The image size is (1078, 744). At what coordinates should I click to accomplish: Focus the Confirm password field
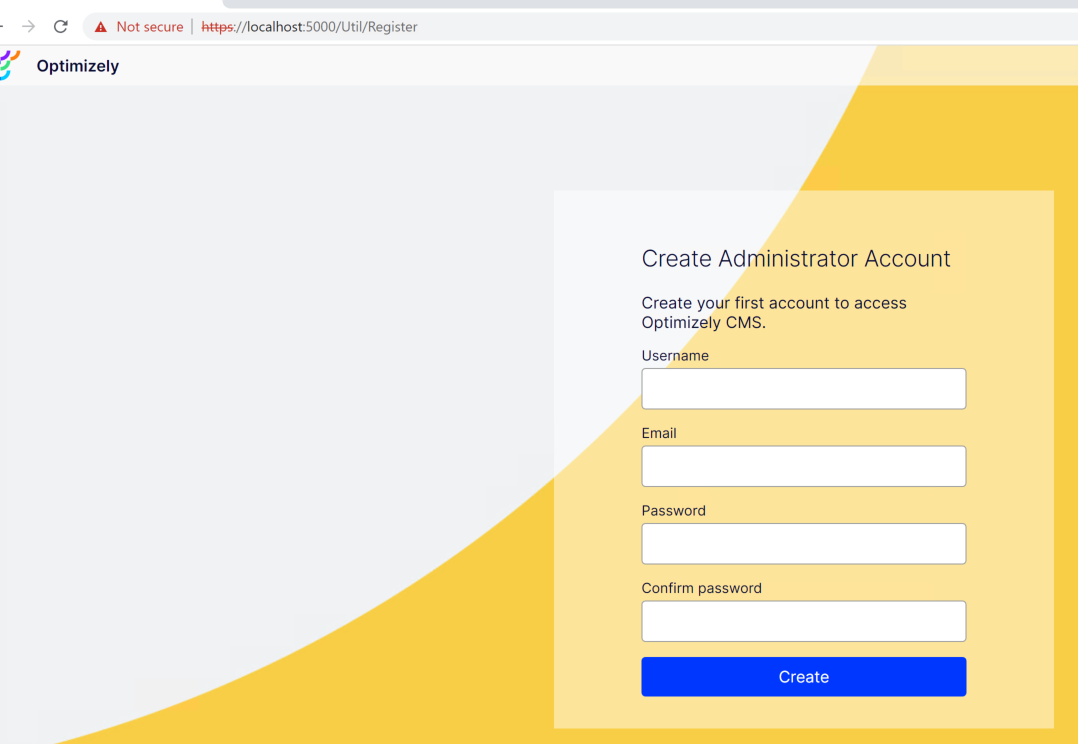point(803,621)
